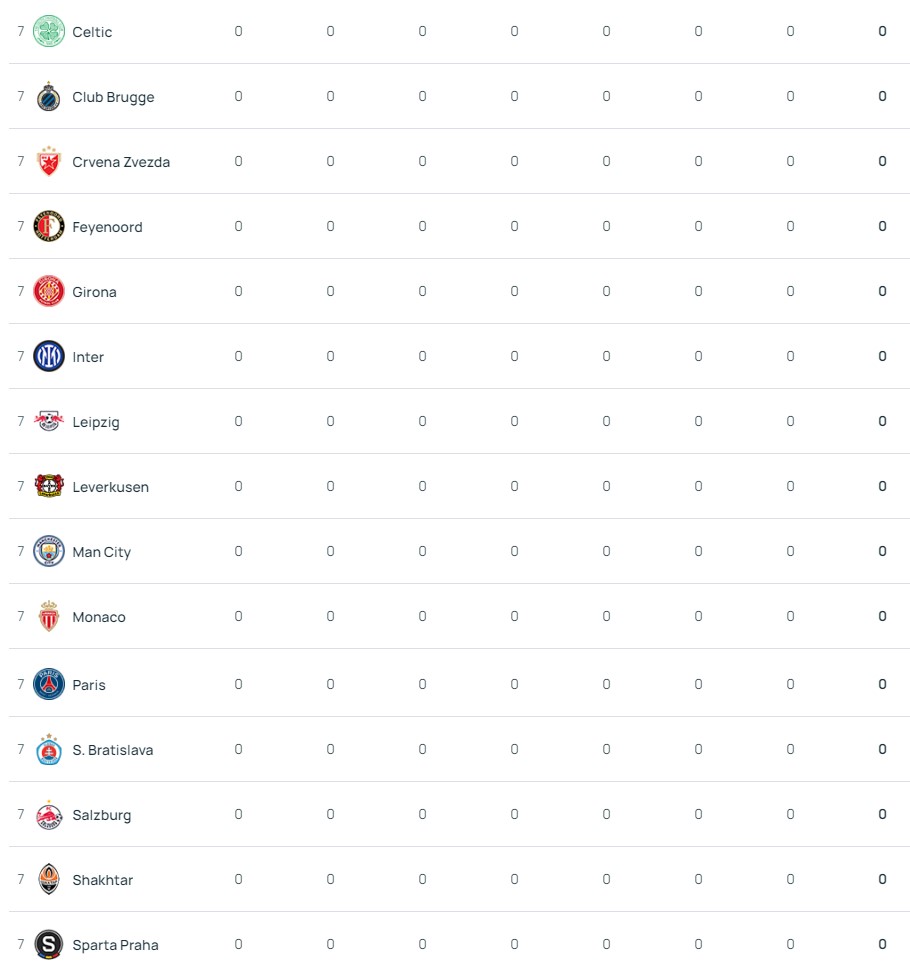Click the Leipzig crest icon
The width and height of the screenshot is (910, 969).
[x=49, y=422]
